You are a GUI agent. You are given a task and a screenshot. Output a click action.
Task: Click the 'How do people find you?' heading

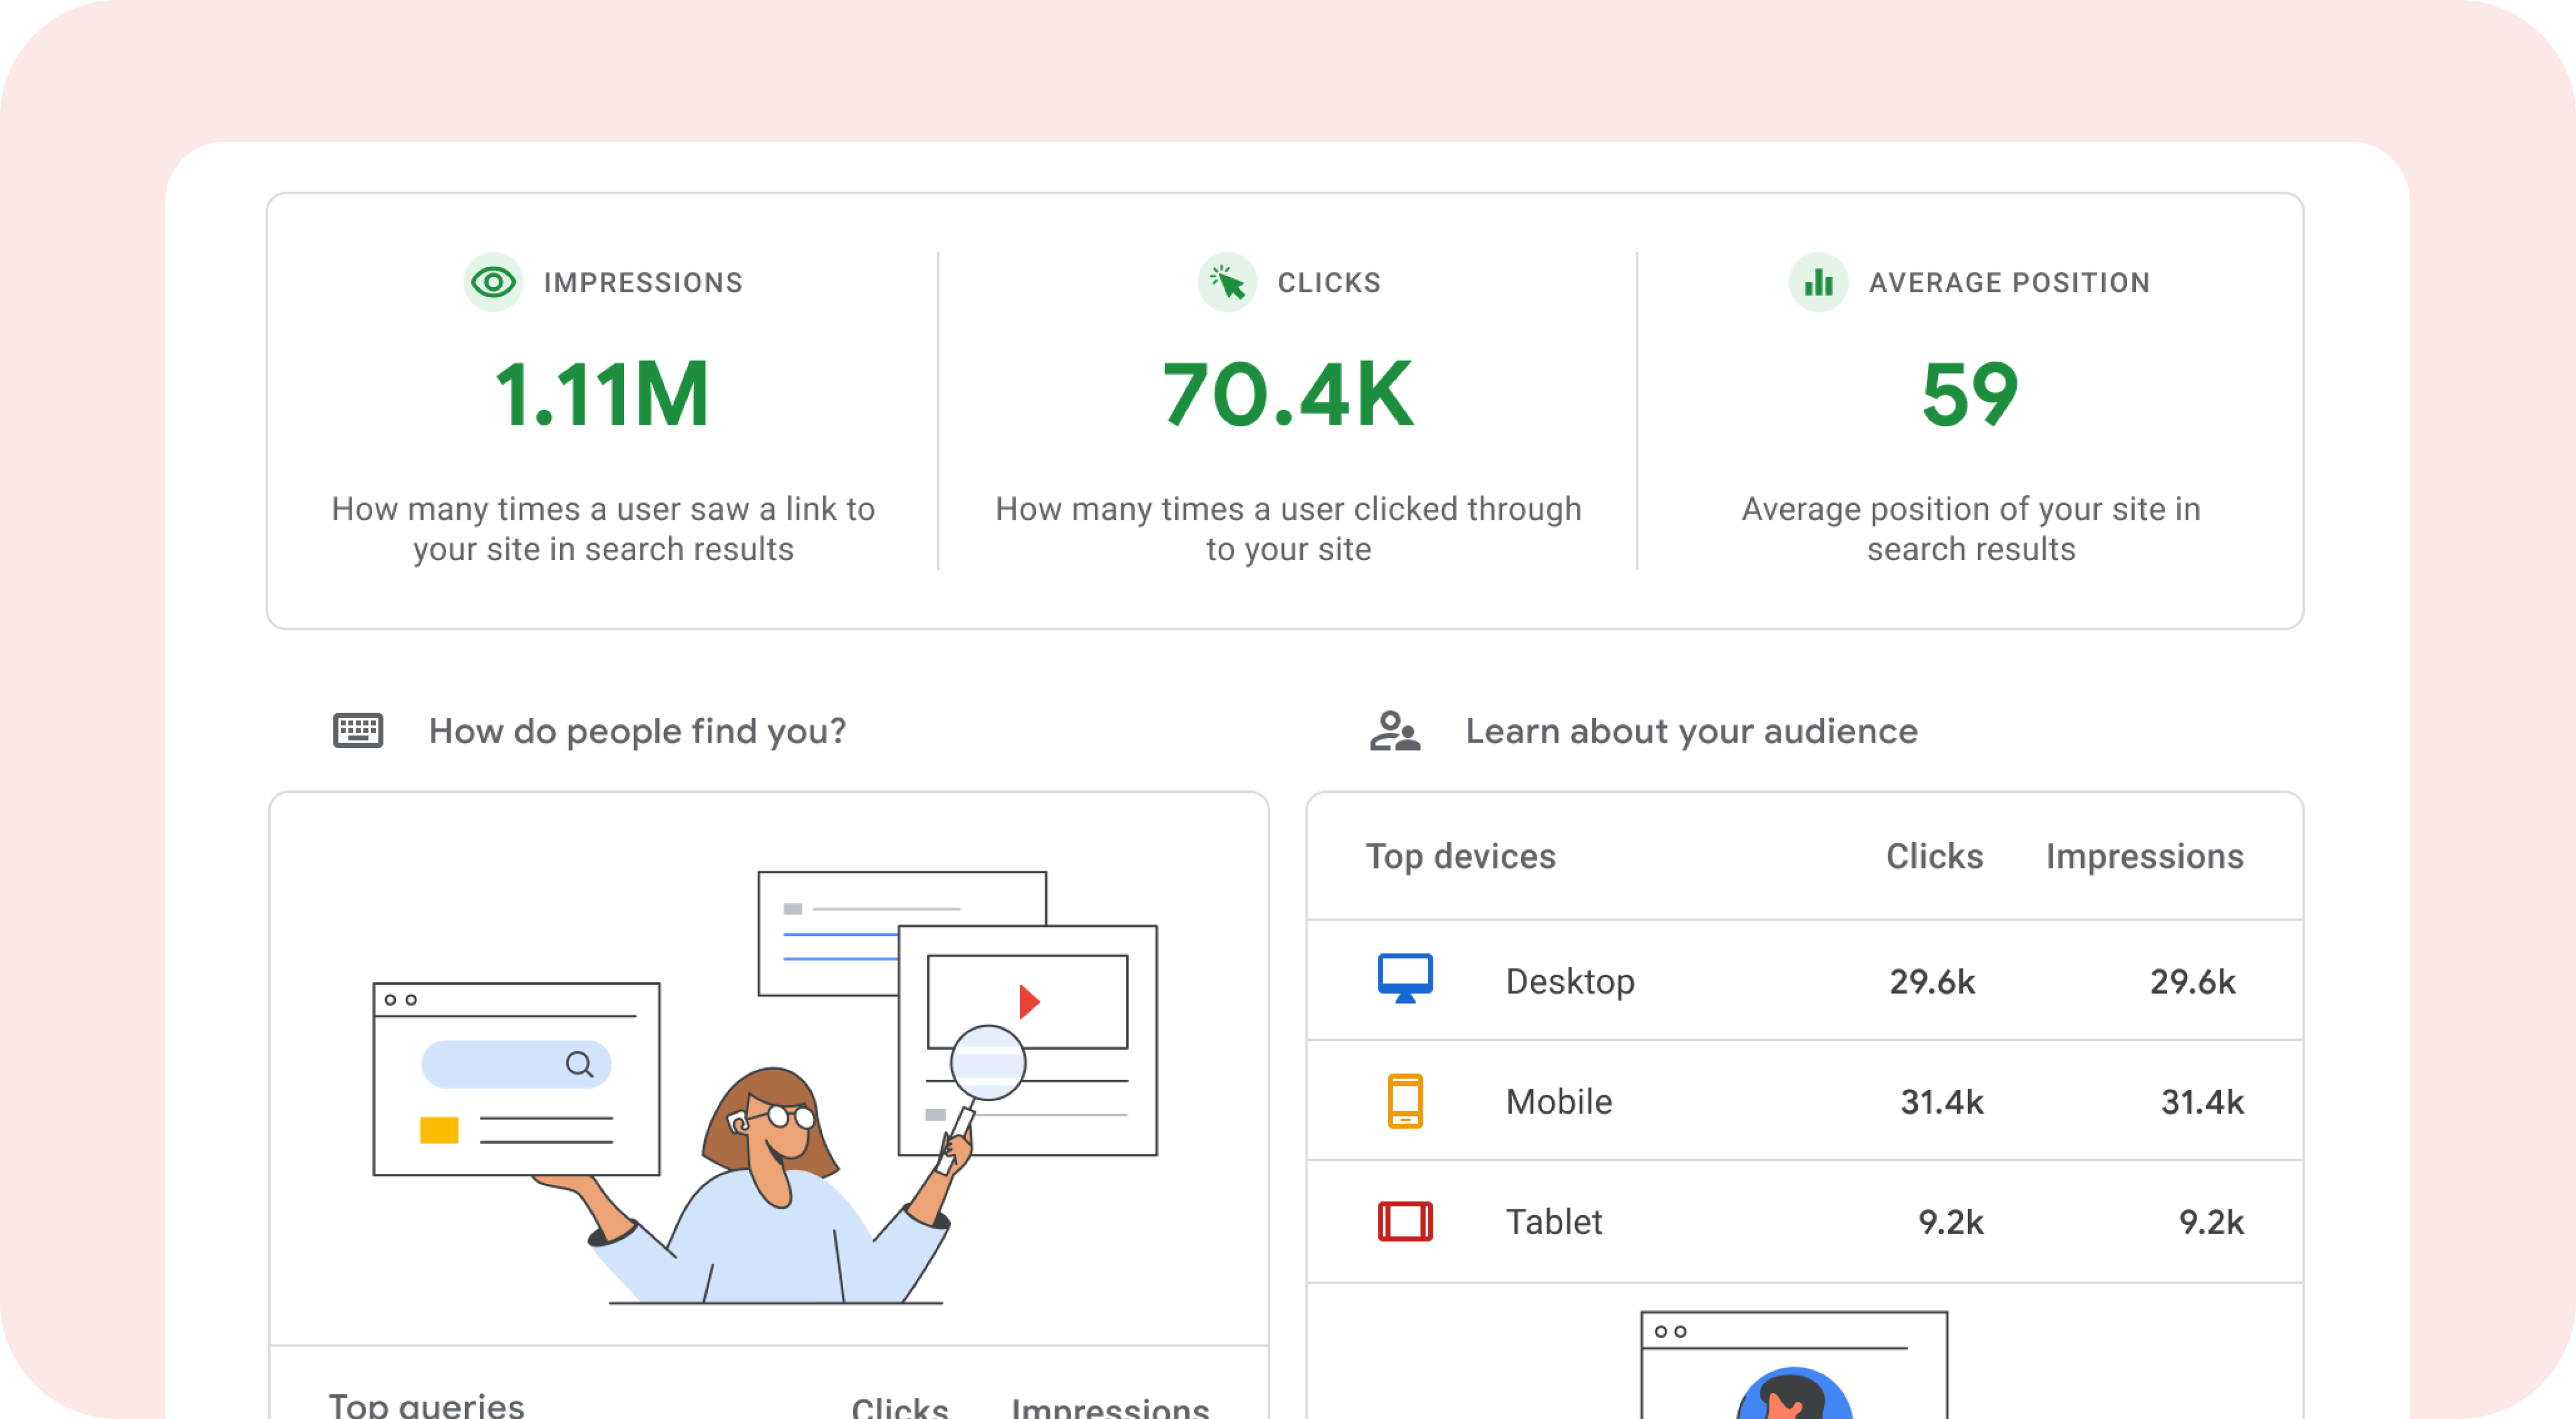[x=637, y=731]
